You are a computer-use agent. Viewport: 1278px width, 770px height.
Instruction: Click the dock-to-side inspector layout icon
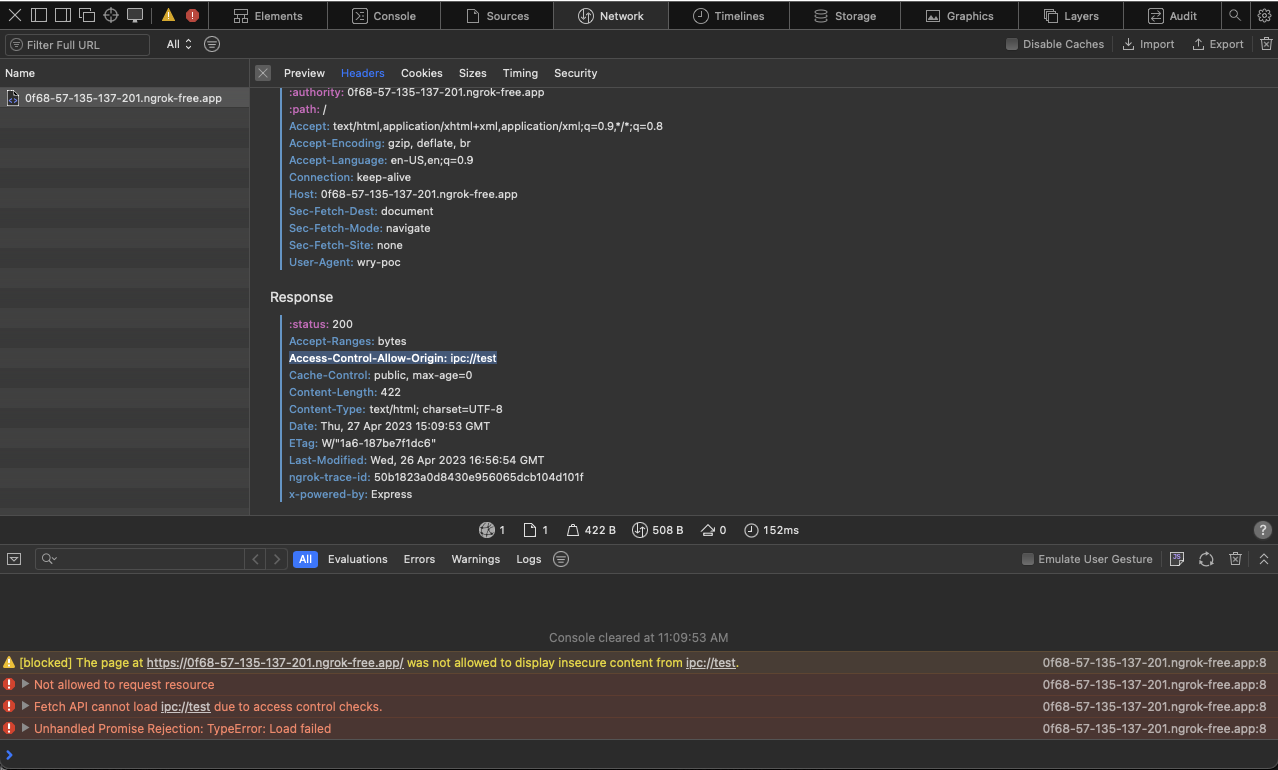pos(63,15)
